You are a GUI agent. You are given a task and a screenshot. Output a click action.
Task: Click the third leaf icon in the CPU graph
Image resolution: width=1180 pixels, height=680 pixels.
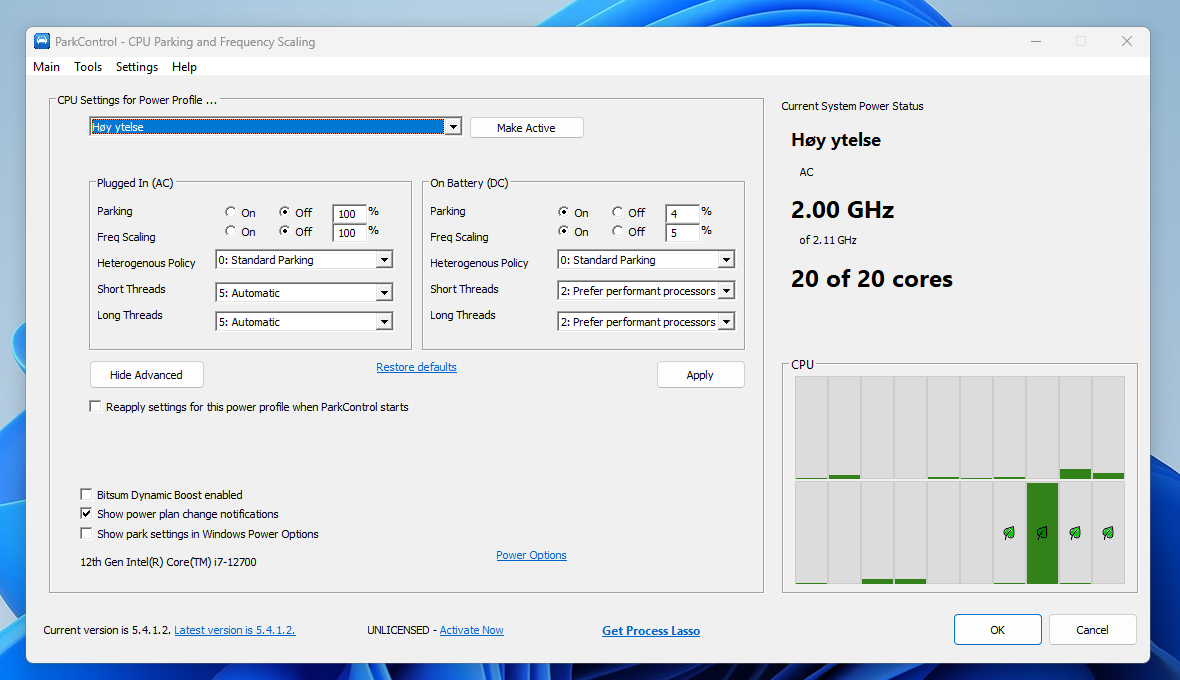point(1075,533)
